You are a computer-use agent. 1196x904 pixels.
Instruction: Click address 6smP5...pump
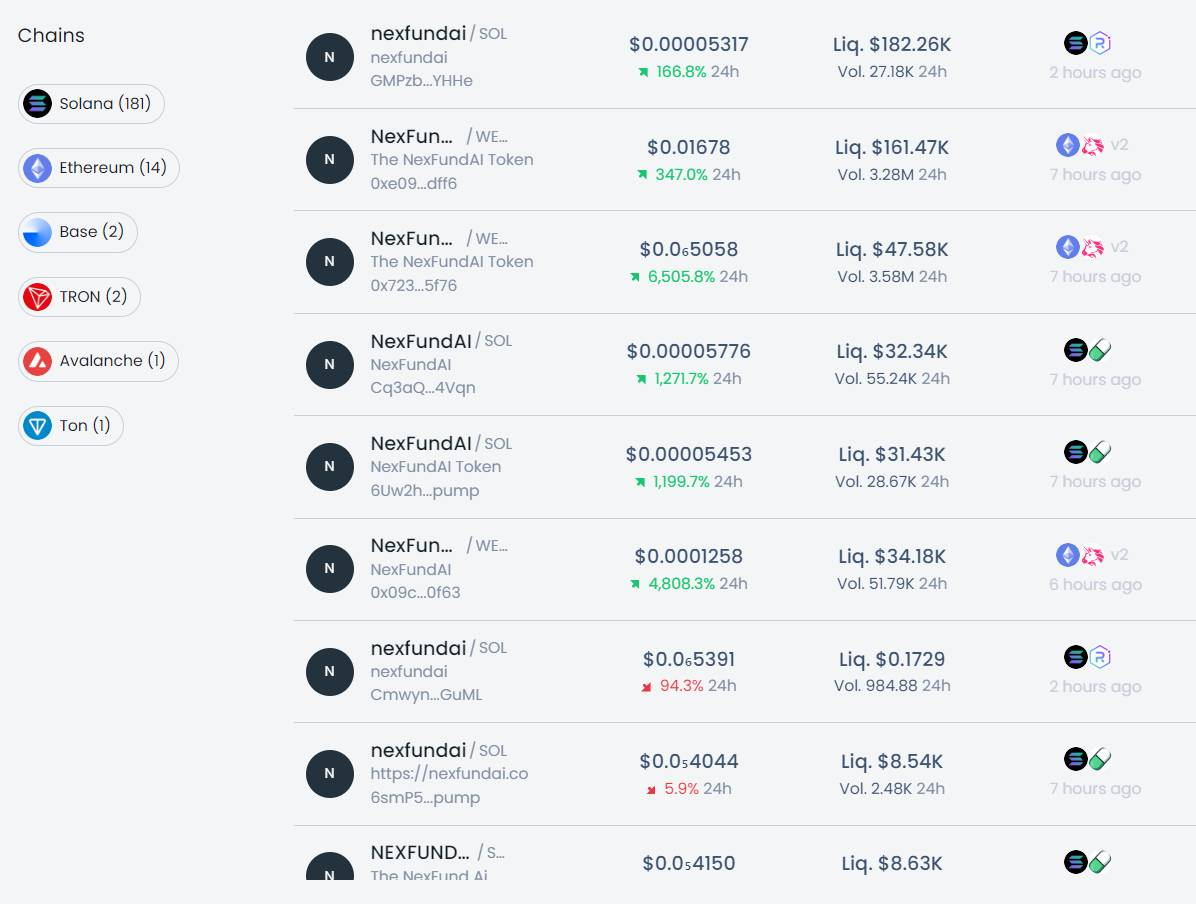click(425, 798)
